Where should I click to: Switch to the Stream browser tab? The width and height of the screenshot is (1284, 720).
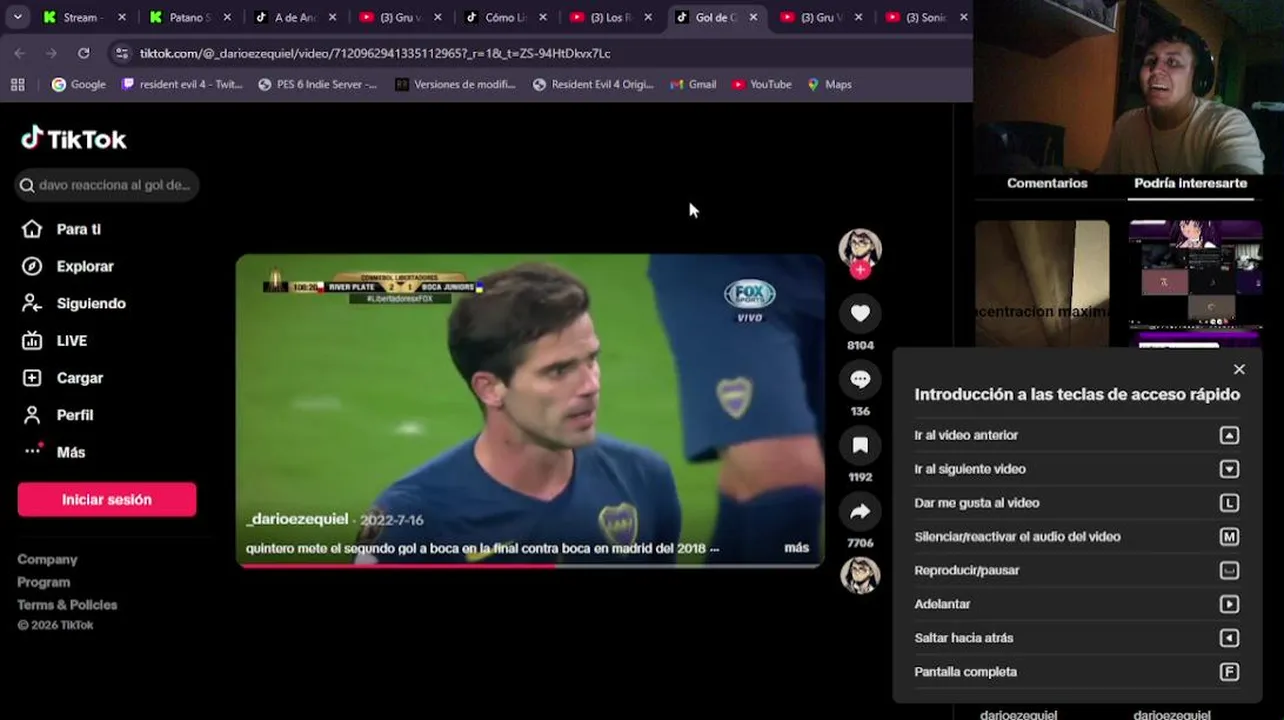click(84, 17)
